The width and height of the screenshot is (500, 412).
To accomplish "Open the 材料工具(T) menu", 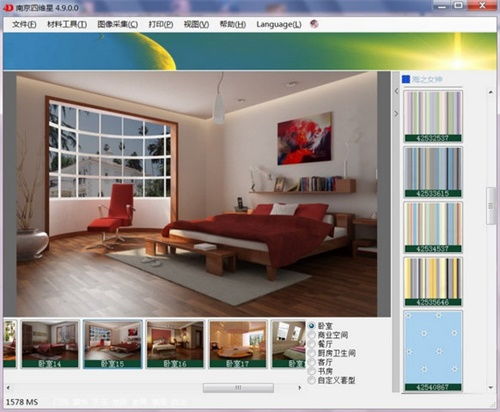I will coord(67,24).
